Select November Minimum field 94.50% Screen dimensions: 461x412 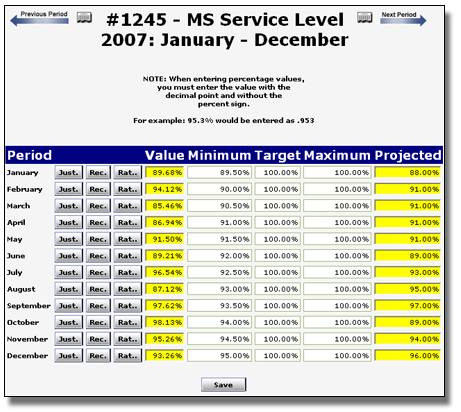pos(219,339)
